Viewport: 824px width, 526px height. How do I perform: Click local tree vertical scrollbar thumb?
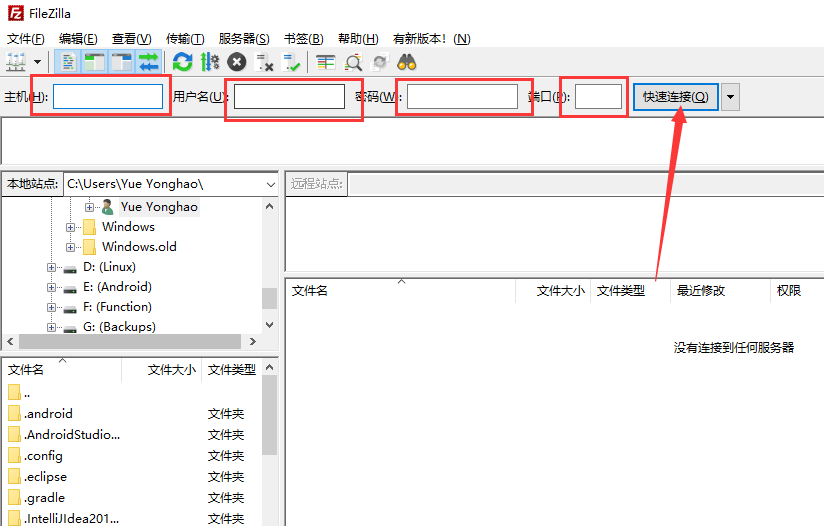click(270, 298)
